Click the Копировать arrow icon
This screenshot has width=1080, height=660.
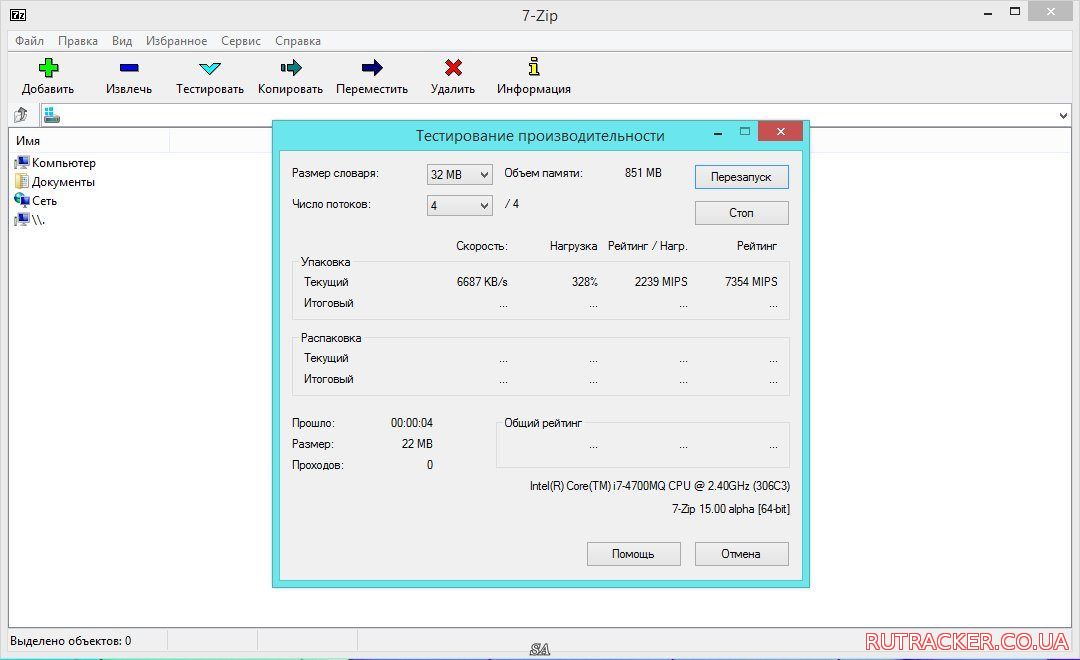pos(291,68)
